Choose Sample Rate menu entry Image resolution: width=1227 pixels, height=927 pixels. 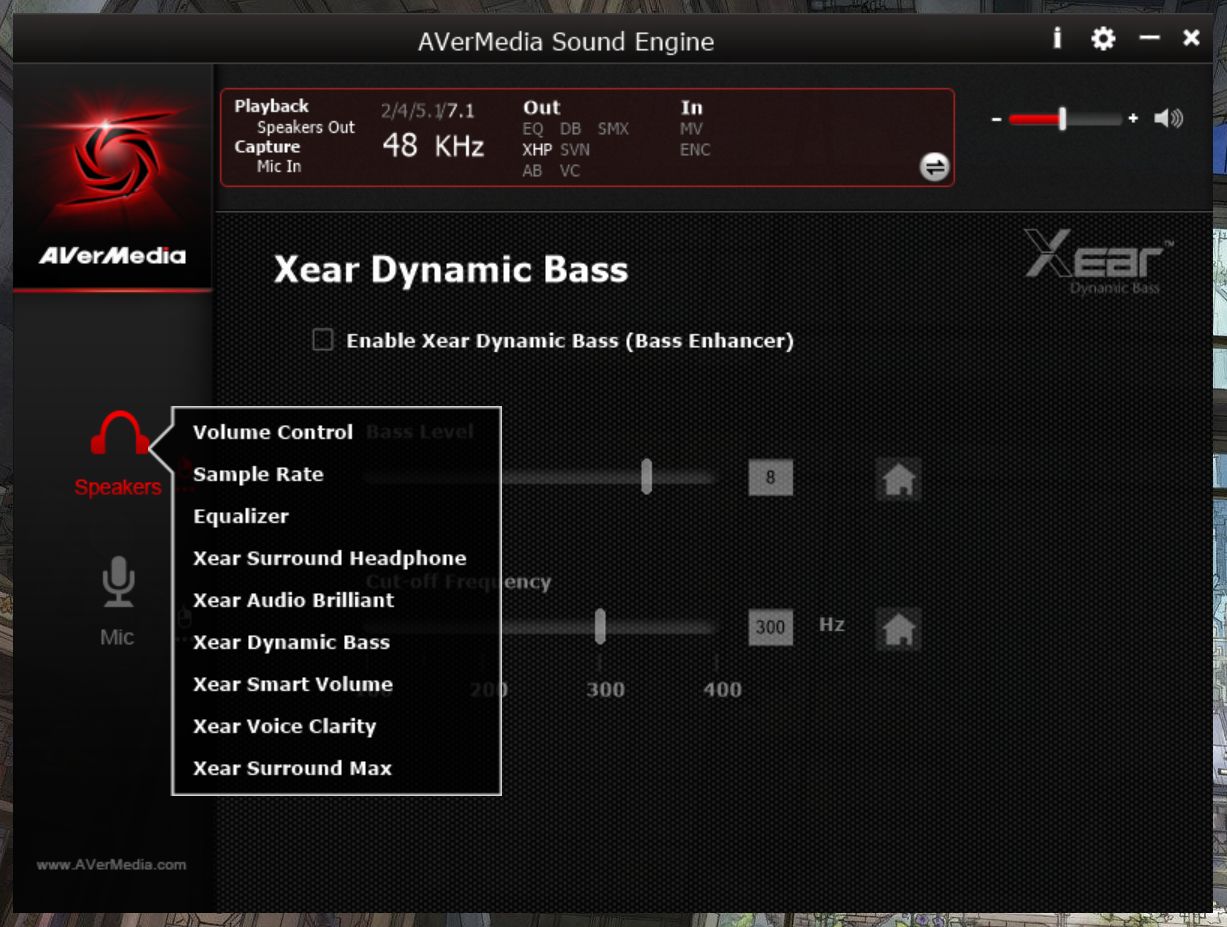(x=258, y=474)
